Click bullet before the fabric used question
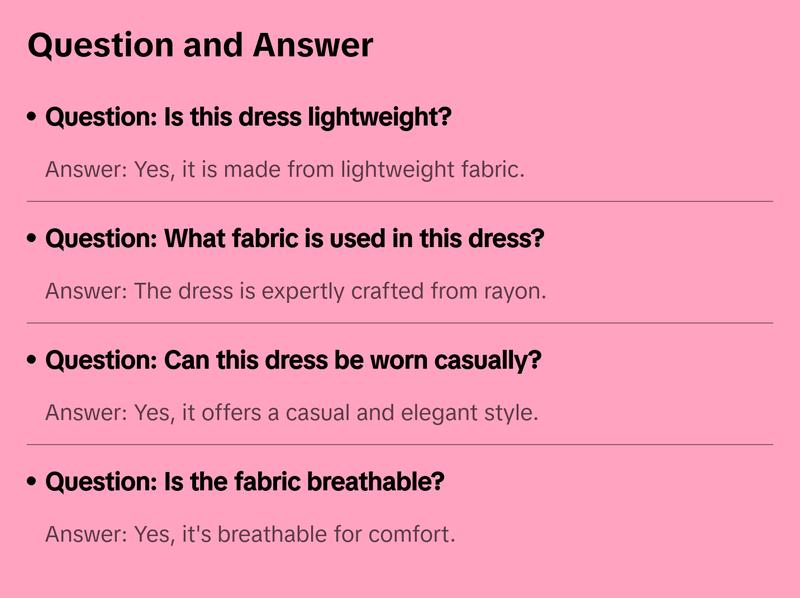 click(33, 240)
